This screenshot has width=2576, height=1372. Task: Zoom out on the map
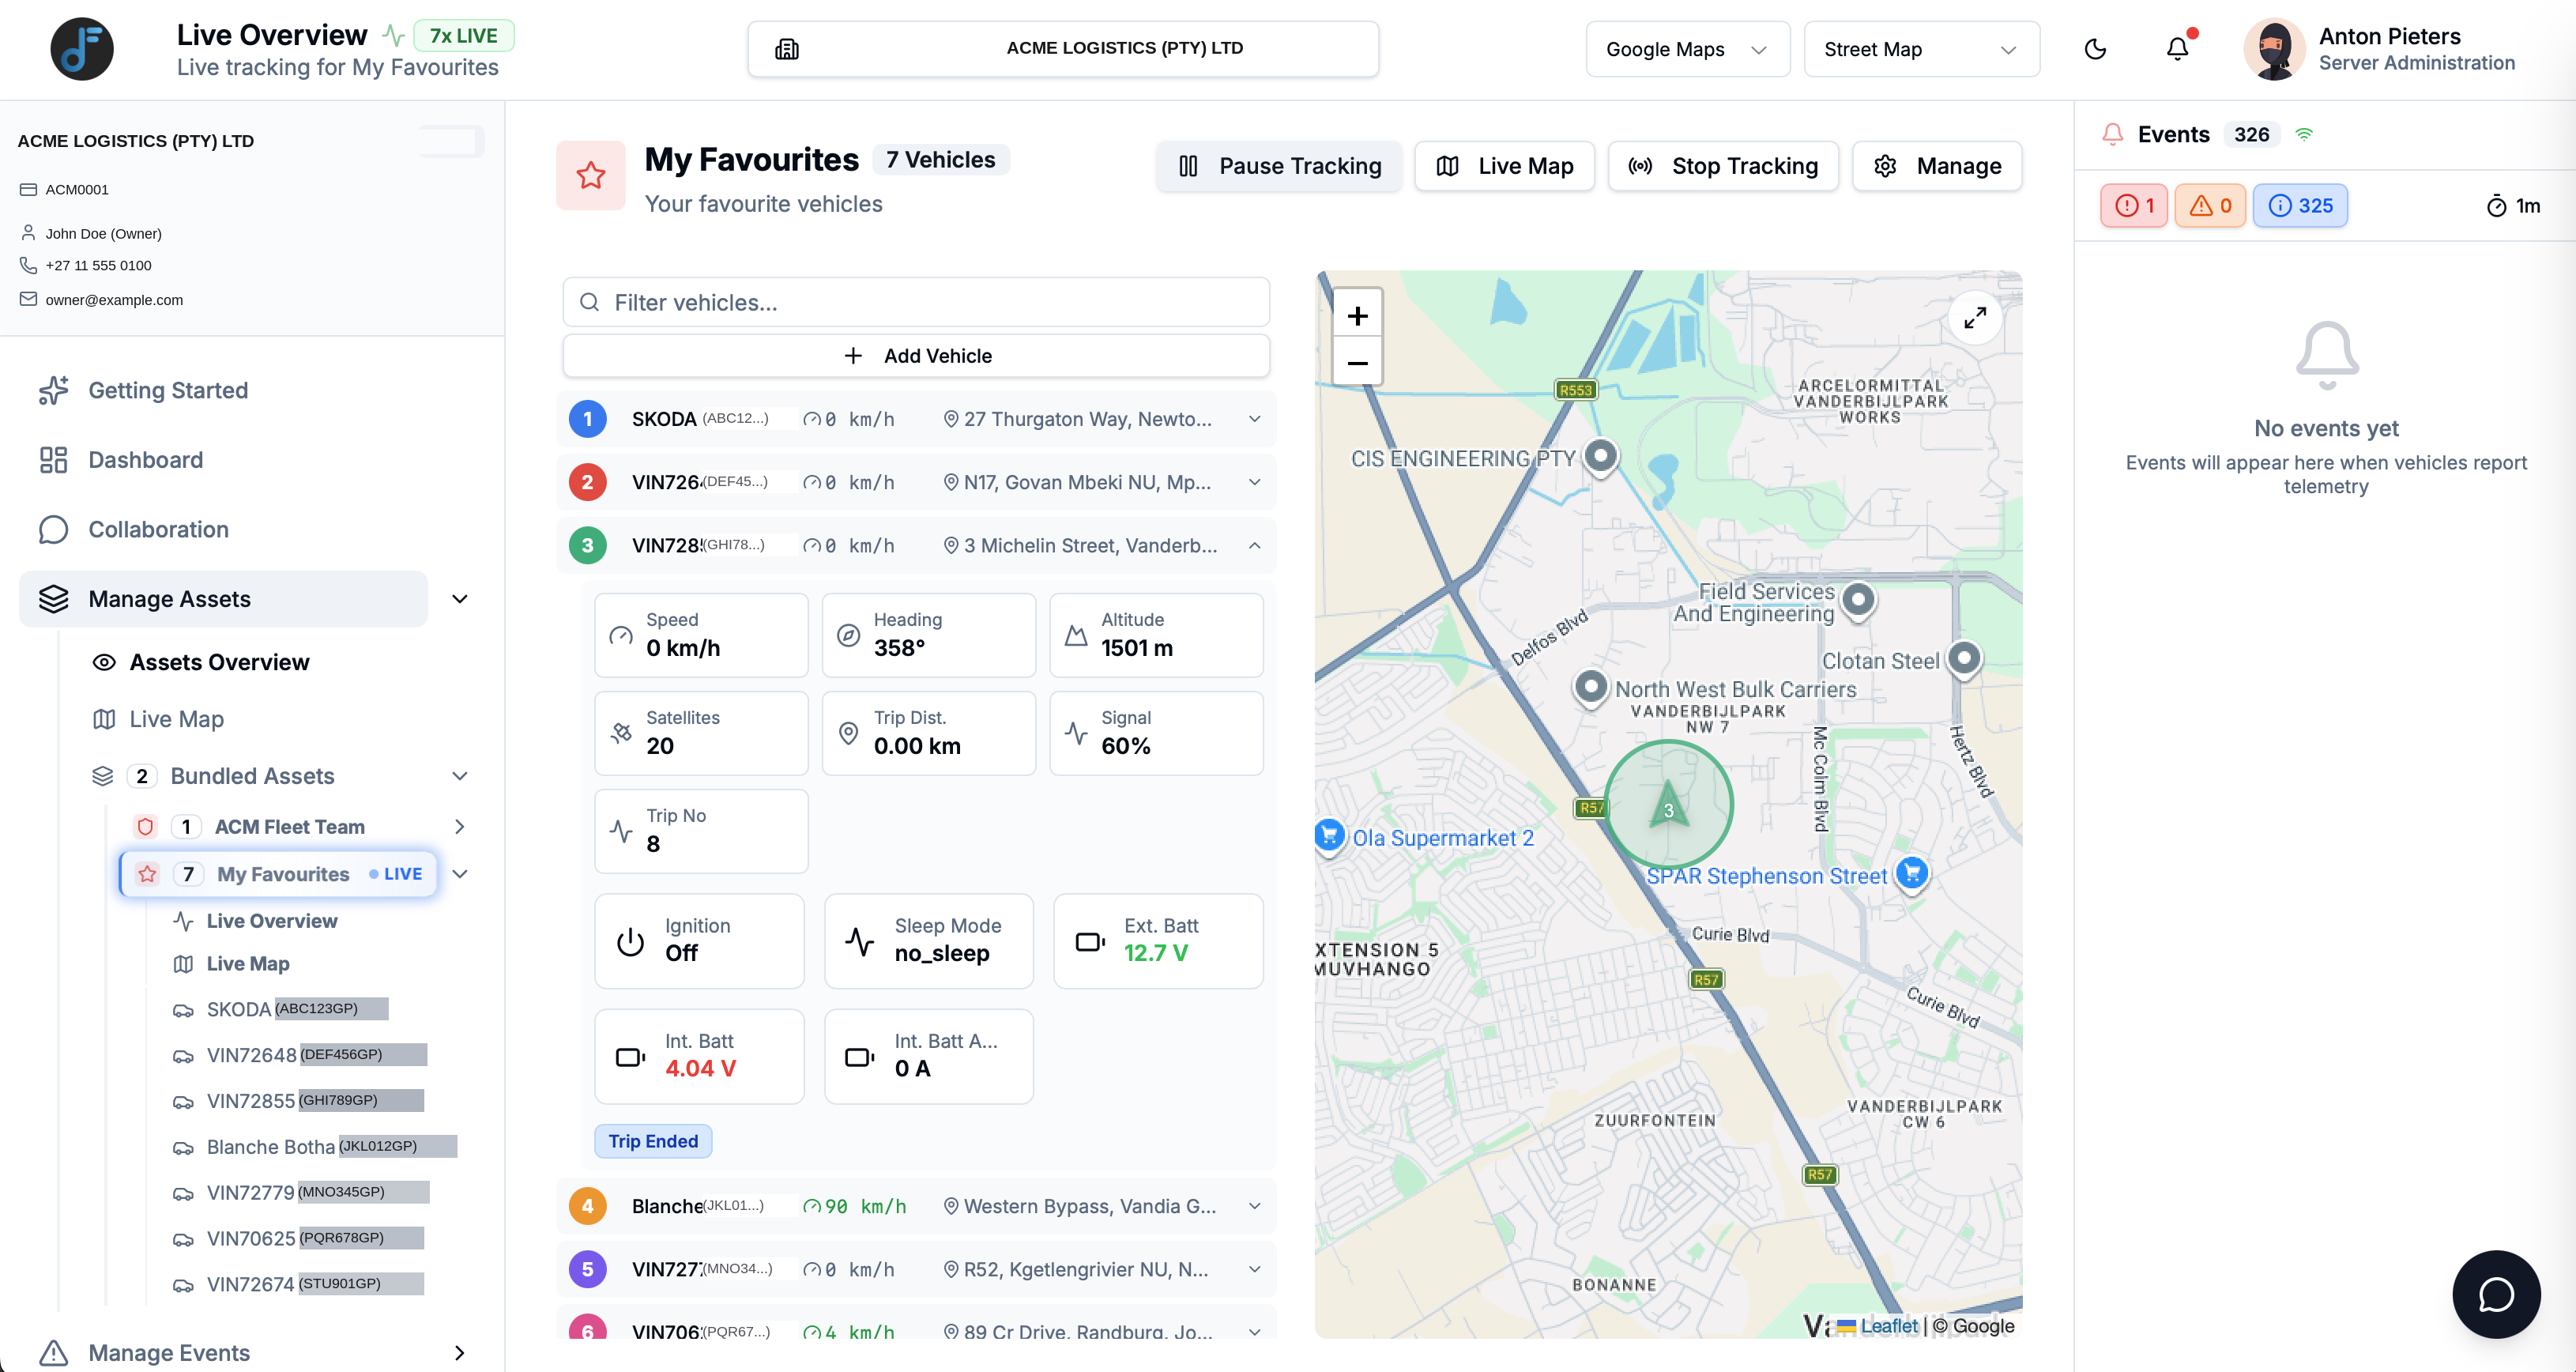pyautogui.click(x=1357, y=362)
